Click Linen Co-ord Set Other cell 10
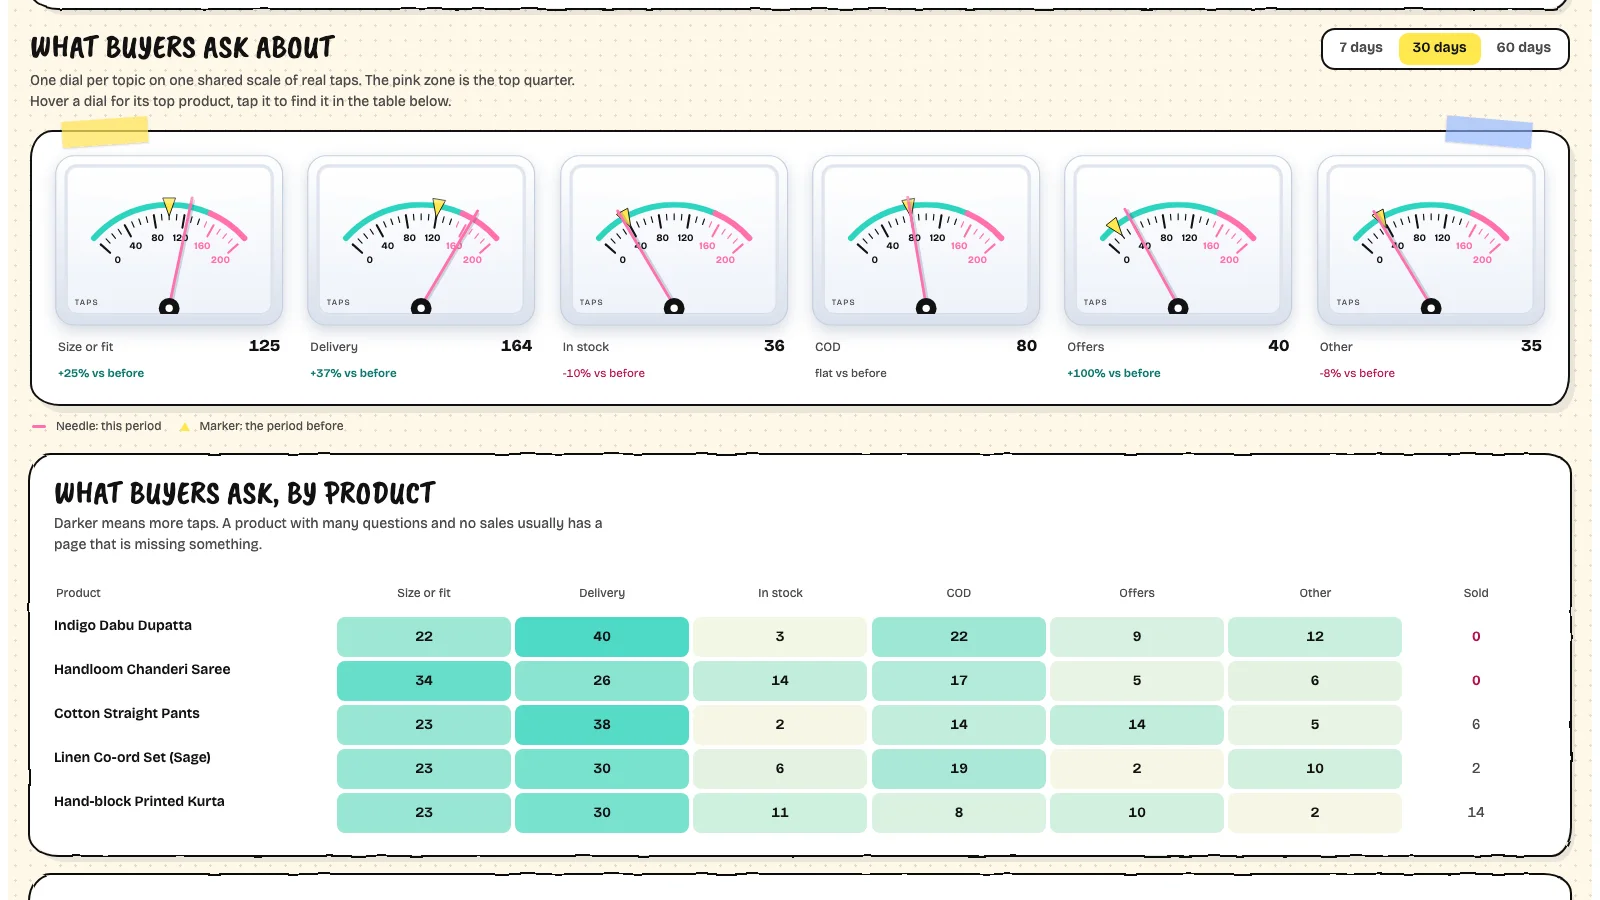1600x900 pixels. coord(1315,769)
